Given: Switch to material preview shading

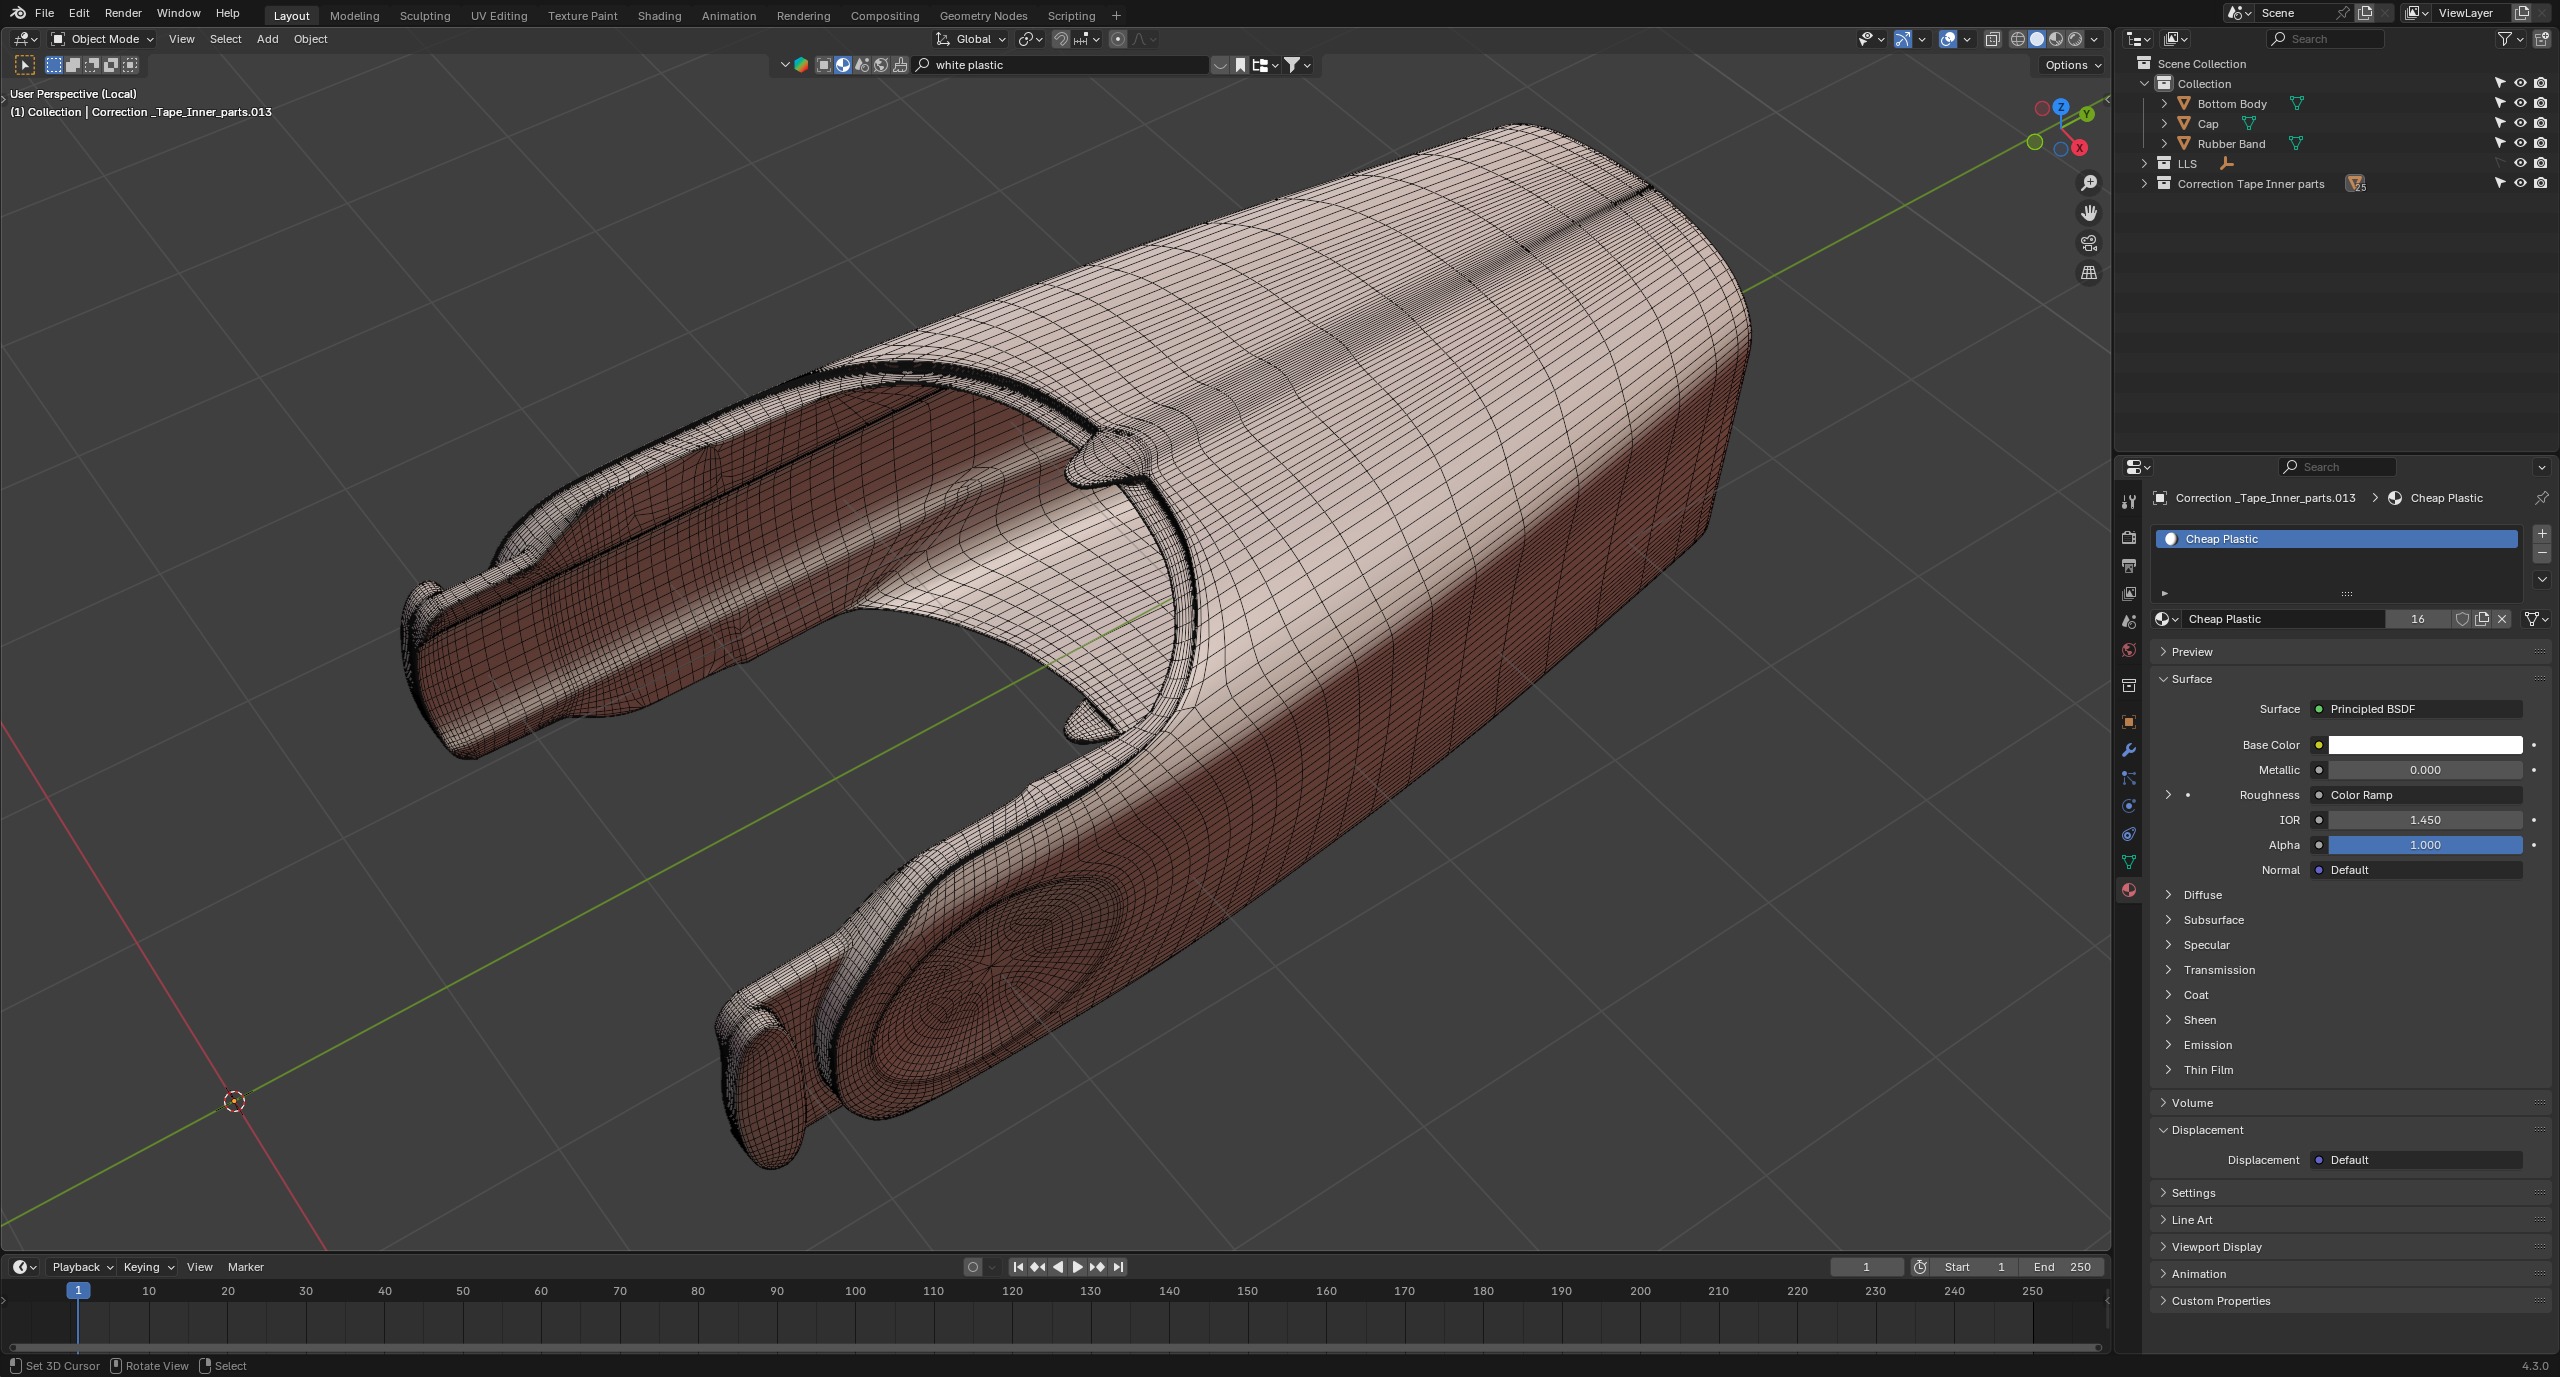Looking at the screenshot, I should click(x=2056, y=39).
